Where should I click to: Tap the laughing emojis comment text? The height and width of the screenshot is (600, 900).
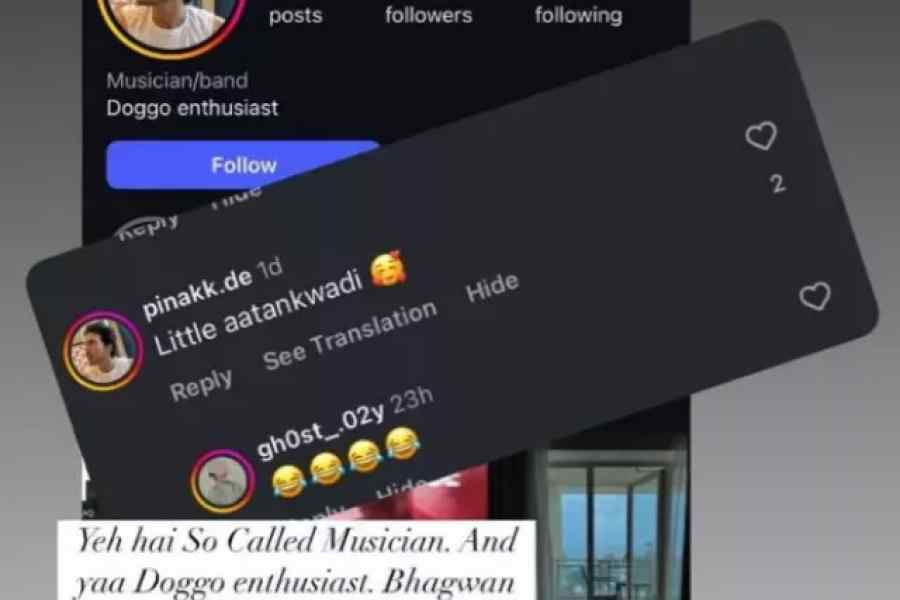(x=346, y=462)
